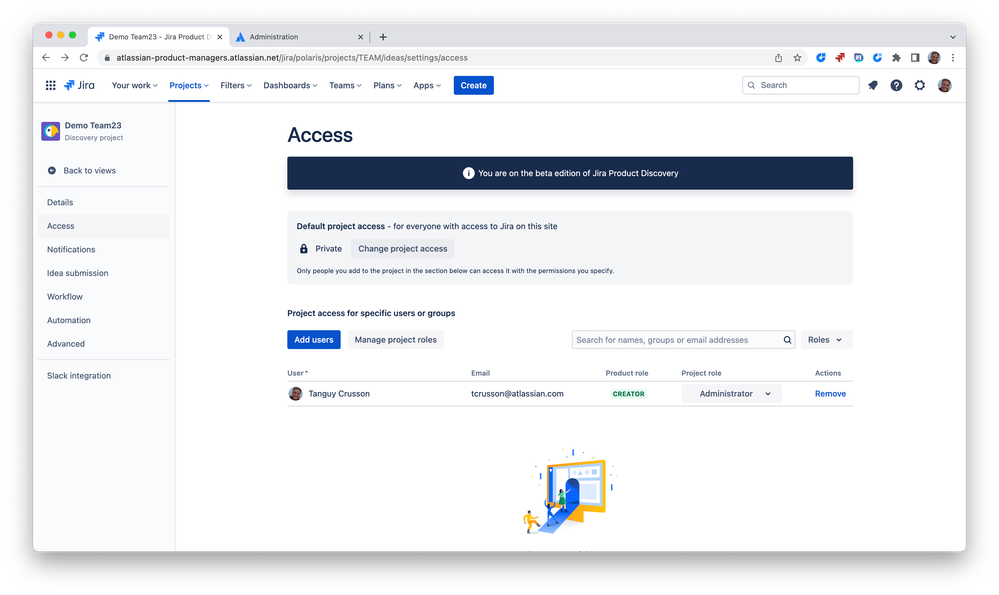Go forward with browser forward arrow
Image resolution: width=999 pixels, height=595 pixels.
(65, 58)
